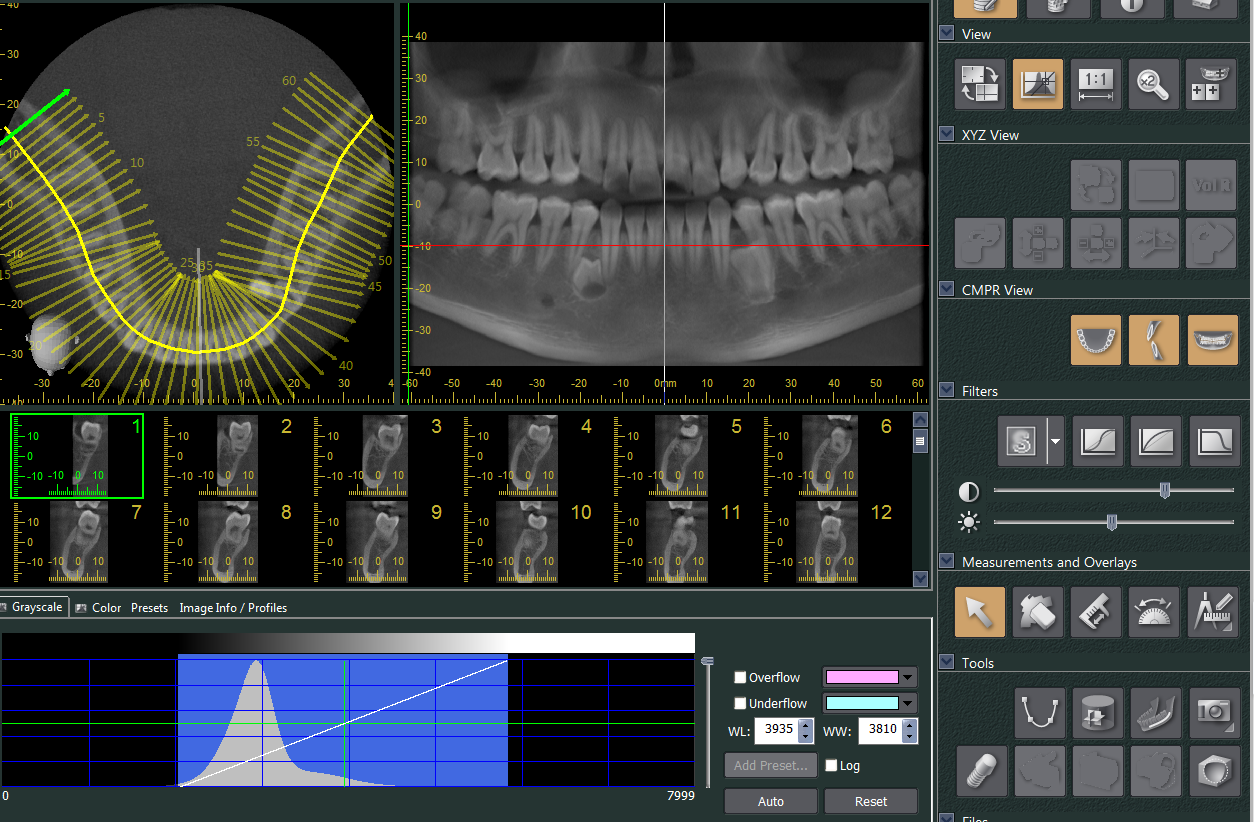Open the camera snapshot tool

[x=1214, y=712]
